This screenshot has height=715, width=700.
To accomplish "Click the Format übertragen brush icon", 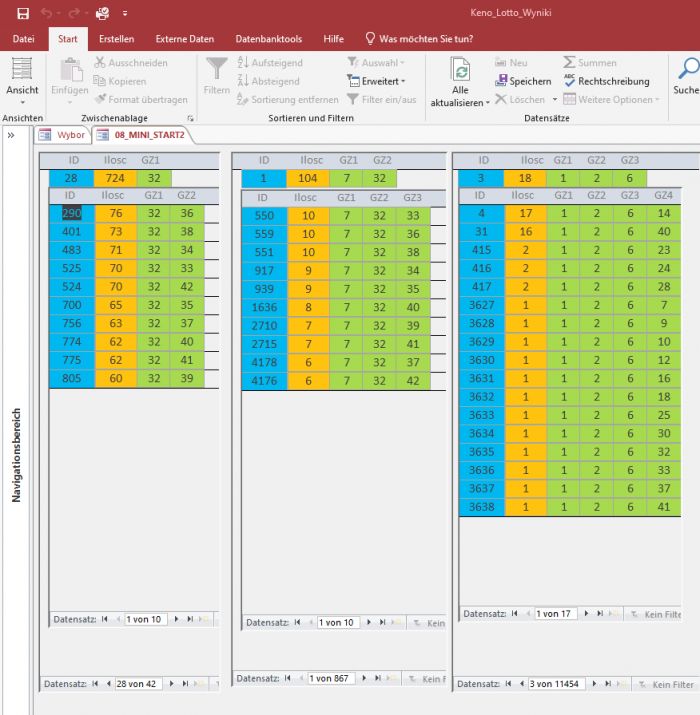I will pos(100,98).
